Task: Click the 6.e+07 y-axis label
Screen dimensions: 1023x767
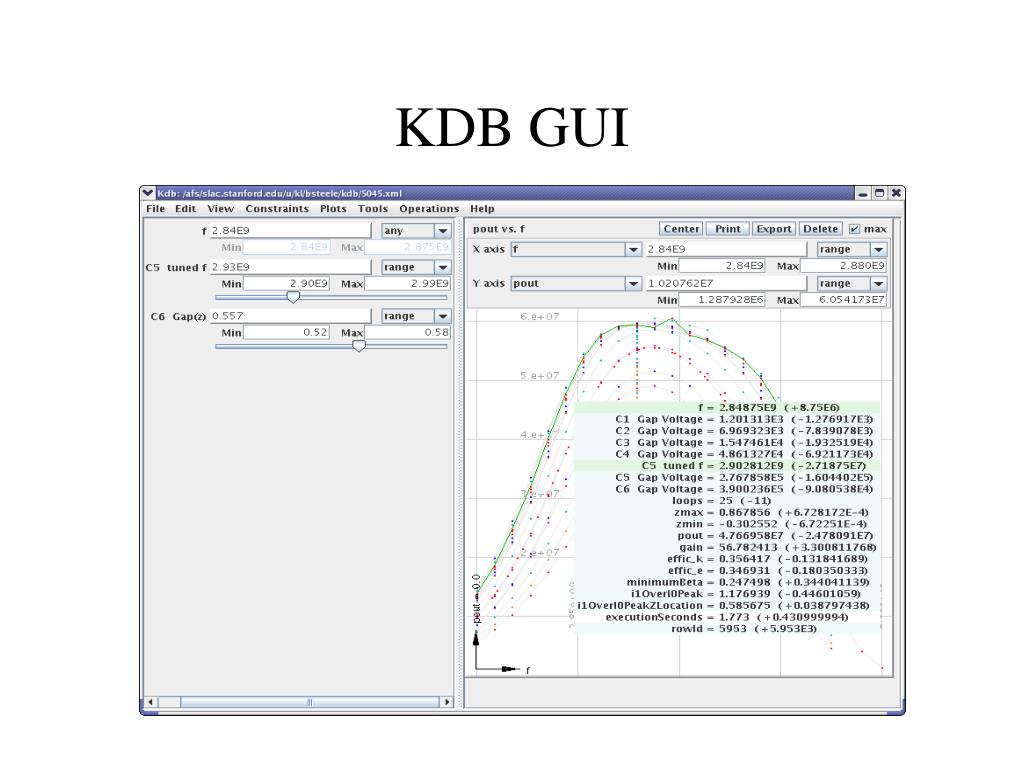Action: [540, 316]
